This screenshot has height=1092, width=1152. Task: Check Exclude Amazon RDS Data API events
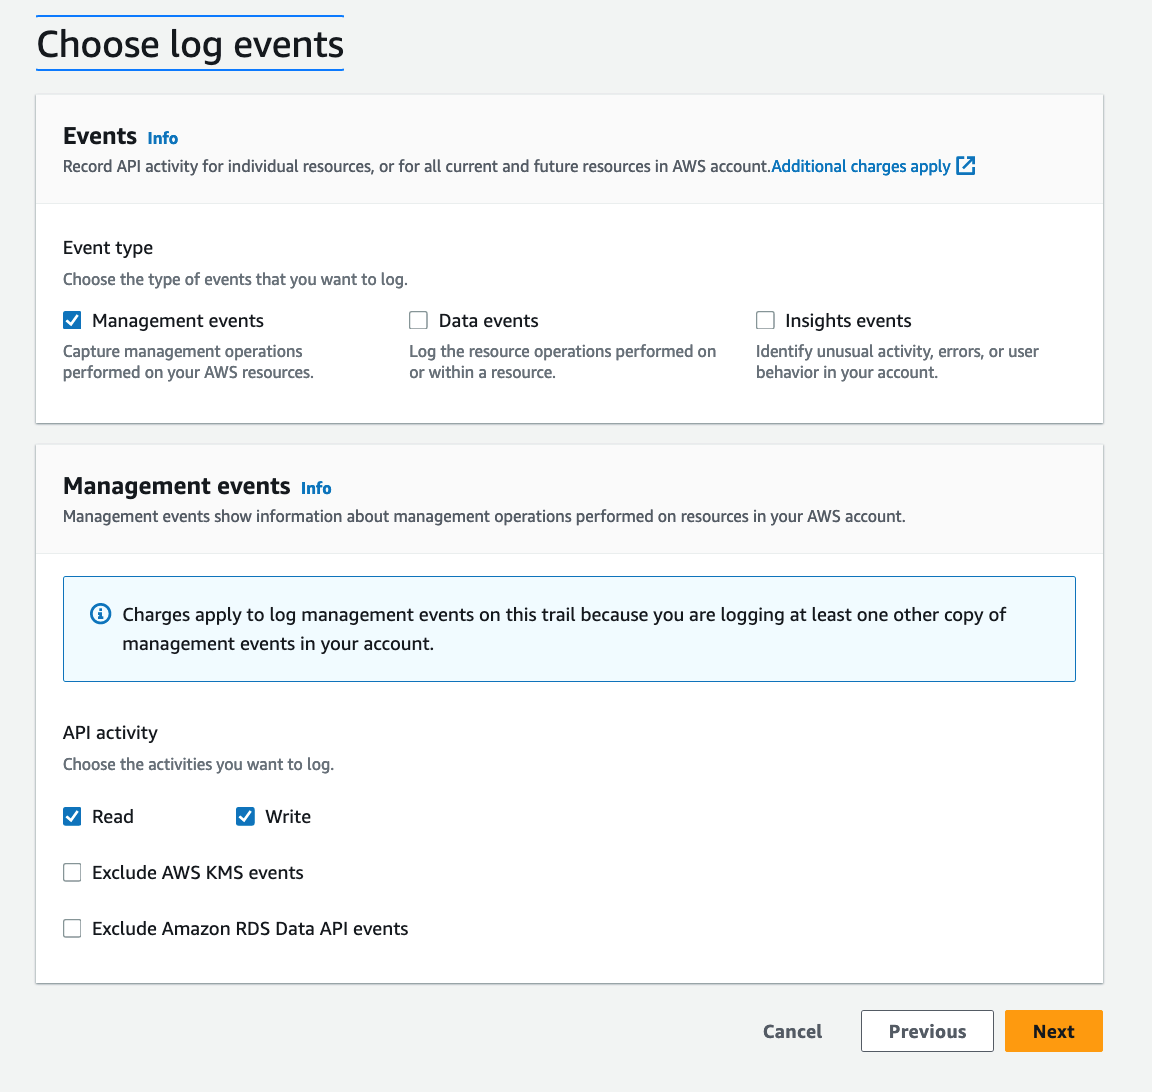(x=71, y=928)
